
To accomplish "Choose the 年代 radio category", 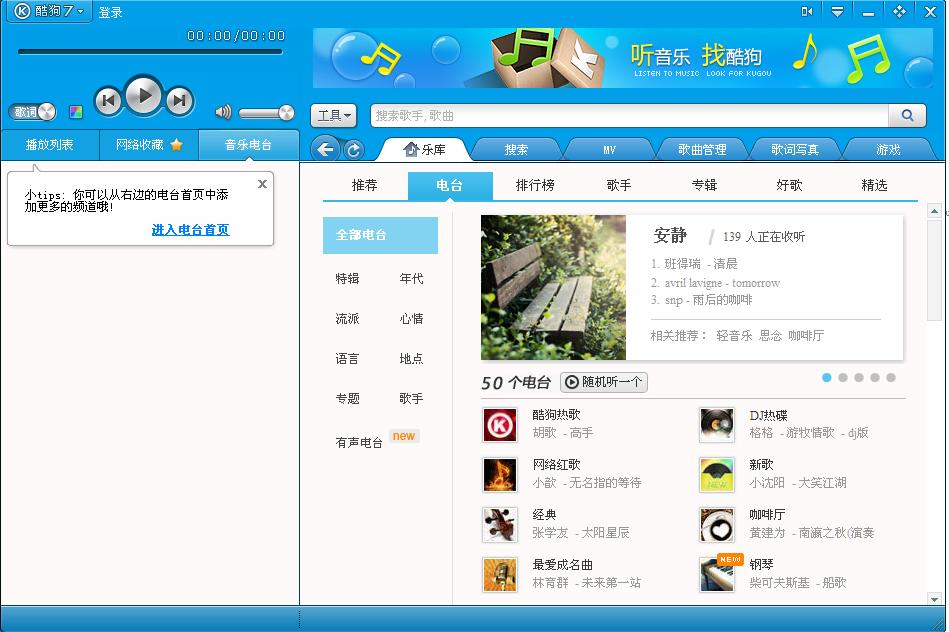I will click(412, 278).
